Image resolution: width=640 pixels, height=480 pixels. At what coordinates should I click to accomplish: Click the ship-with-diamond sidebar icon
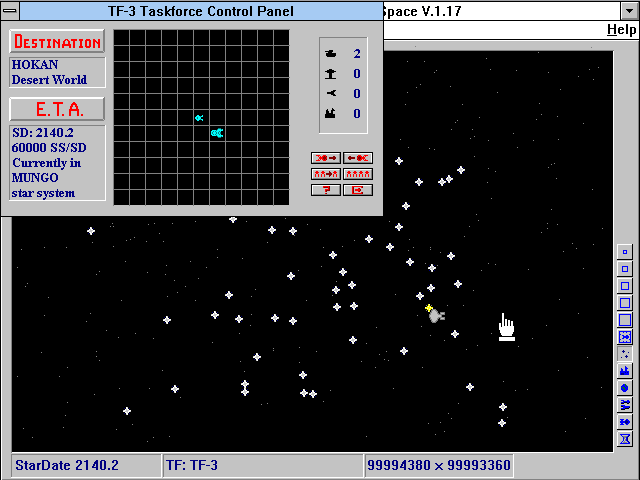624,422
